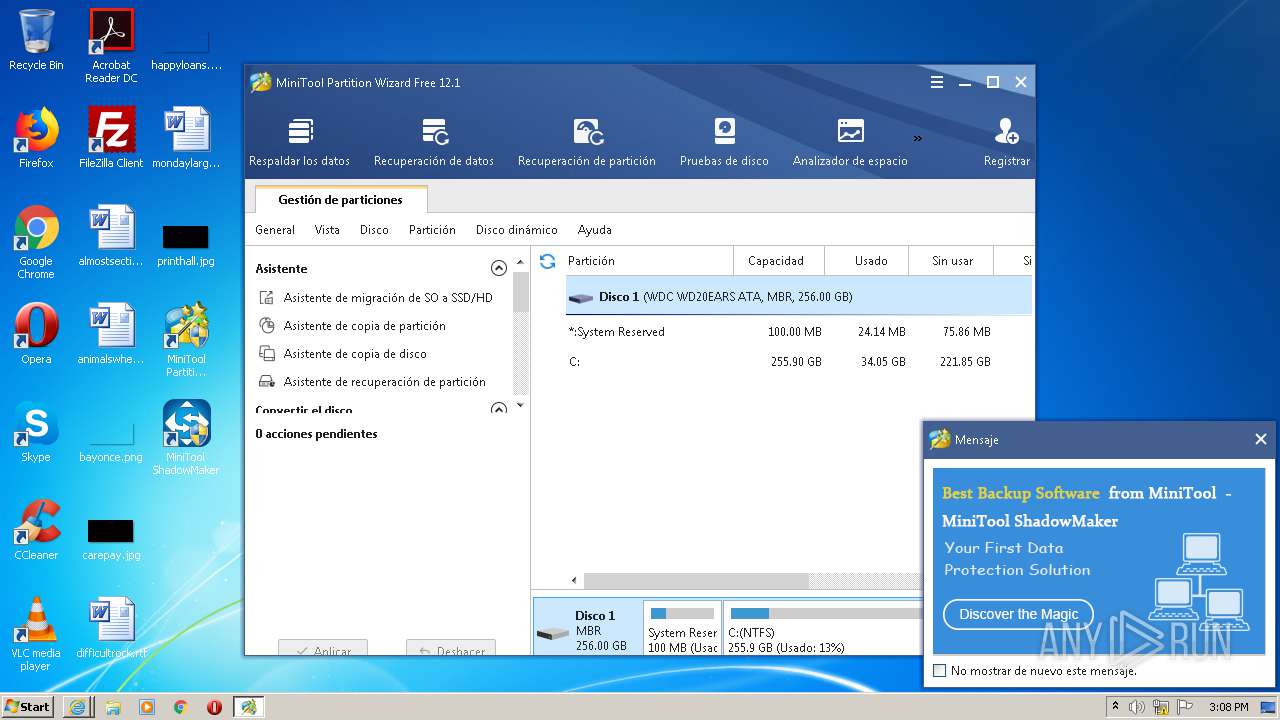Open Respaldar los datos tool

[x=299, y=142]
